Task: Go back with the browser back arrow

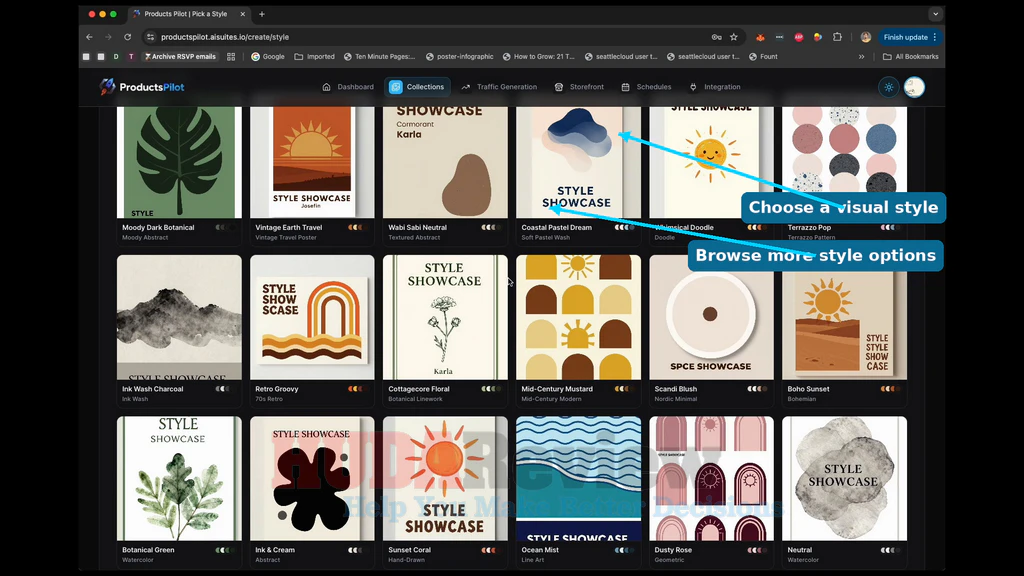Action: (89, 37)
